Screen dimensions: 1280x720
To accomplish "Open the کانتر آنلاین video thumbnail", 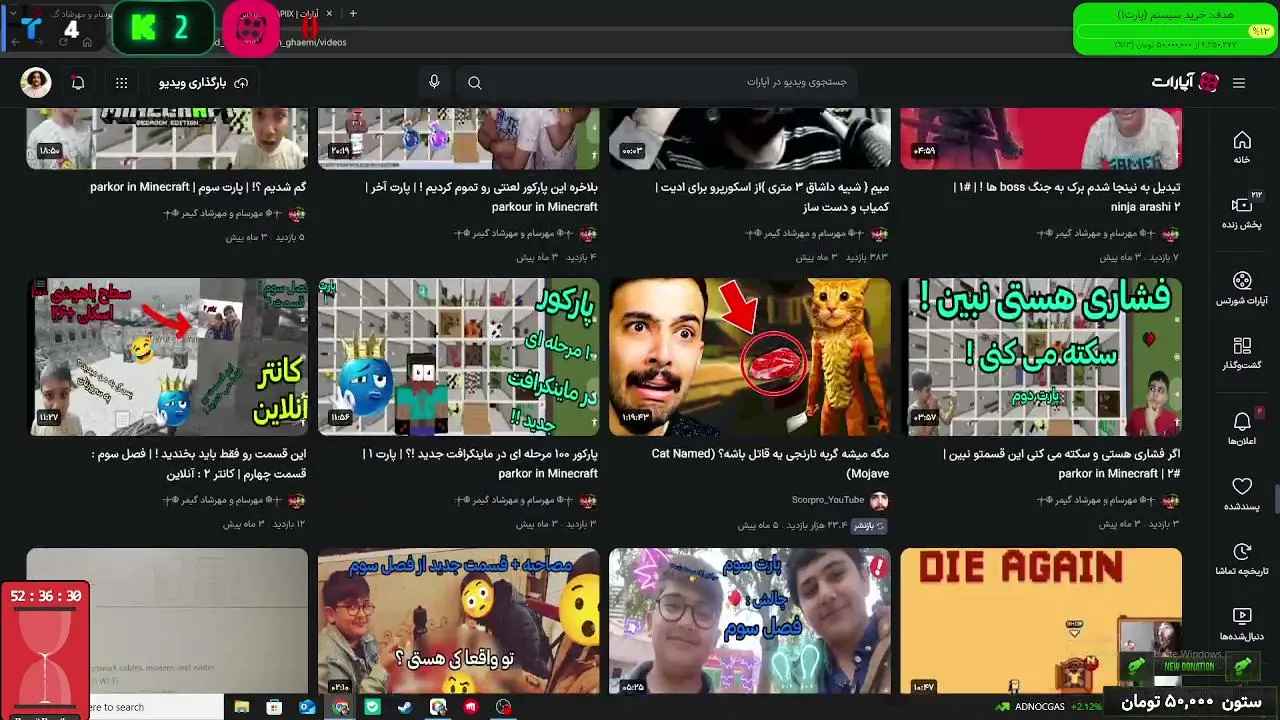I will [x=167, y=357].
